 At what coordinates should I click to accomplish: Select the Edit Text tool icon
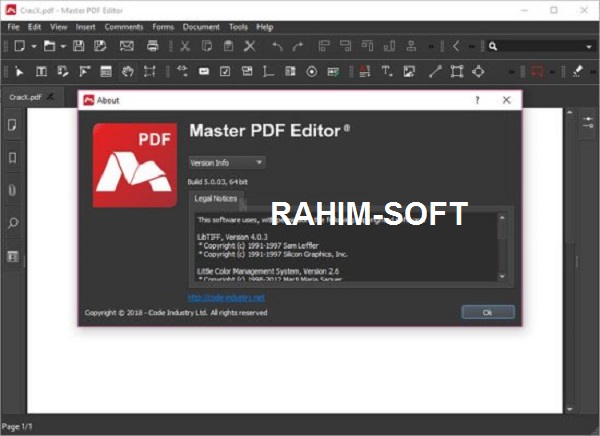41,72
